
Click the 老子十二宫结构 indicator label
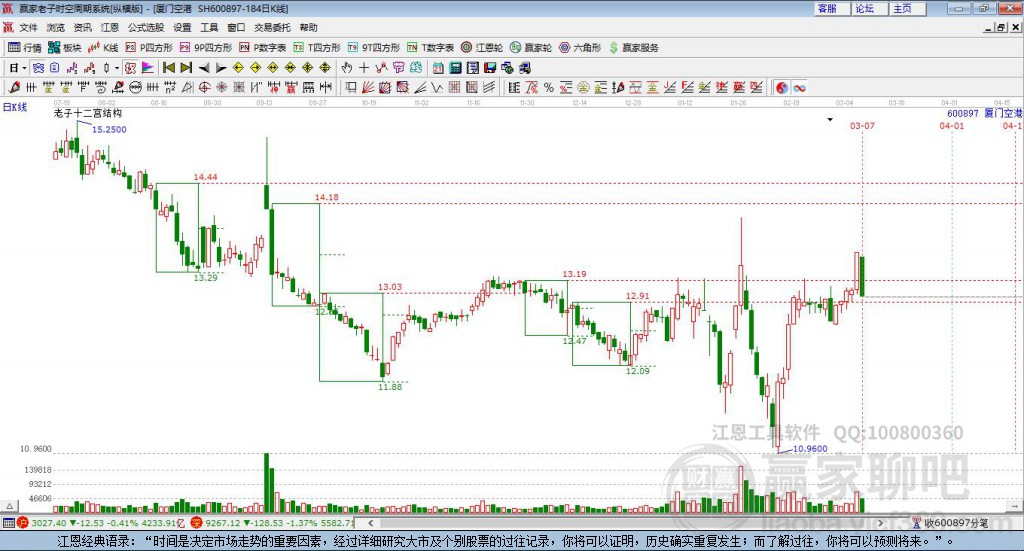pyautogui.click(x=88, y=113)
